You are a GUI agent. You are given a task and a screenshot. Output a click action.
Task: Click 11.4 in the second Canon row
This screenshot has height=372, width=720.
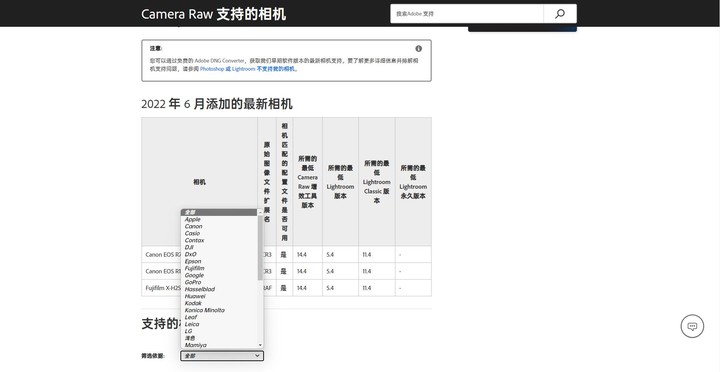[366, 271]
